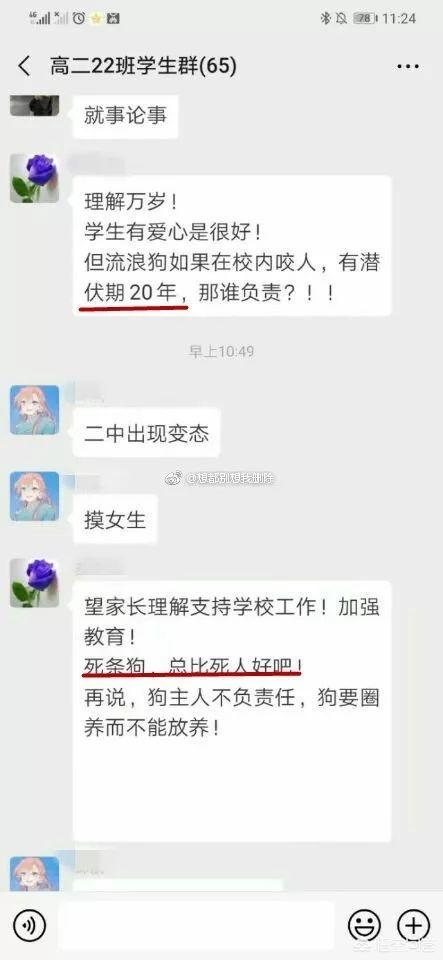
Task: Select the 摸女生 message bubble
Action: [x=115, y=519]
